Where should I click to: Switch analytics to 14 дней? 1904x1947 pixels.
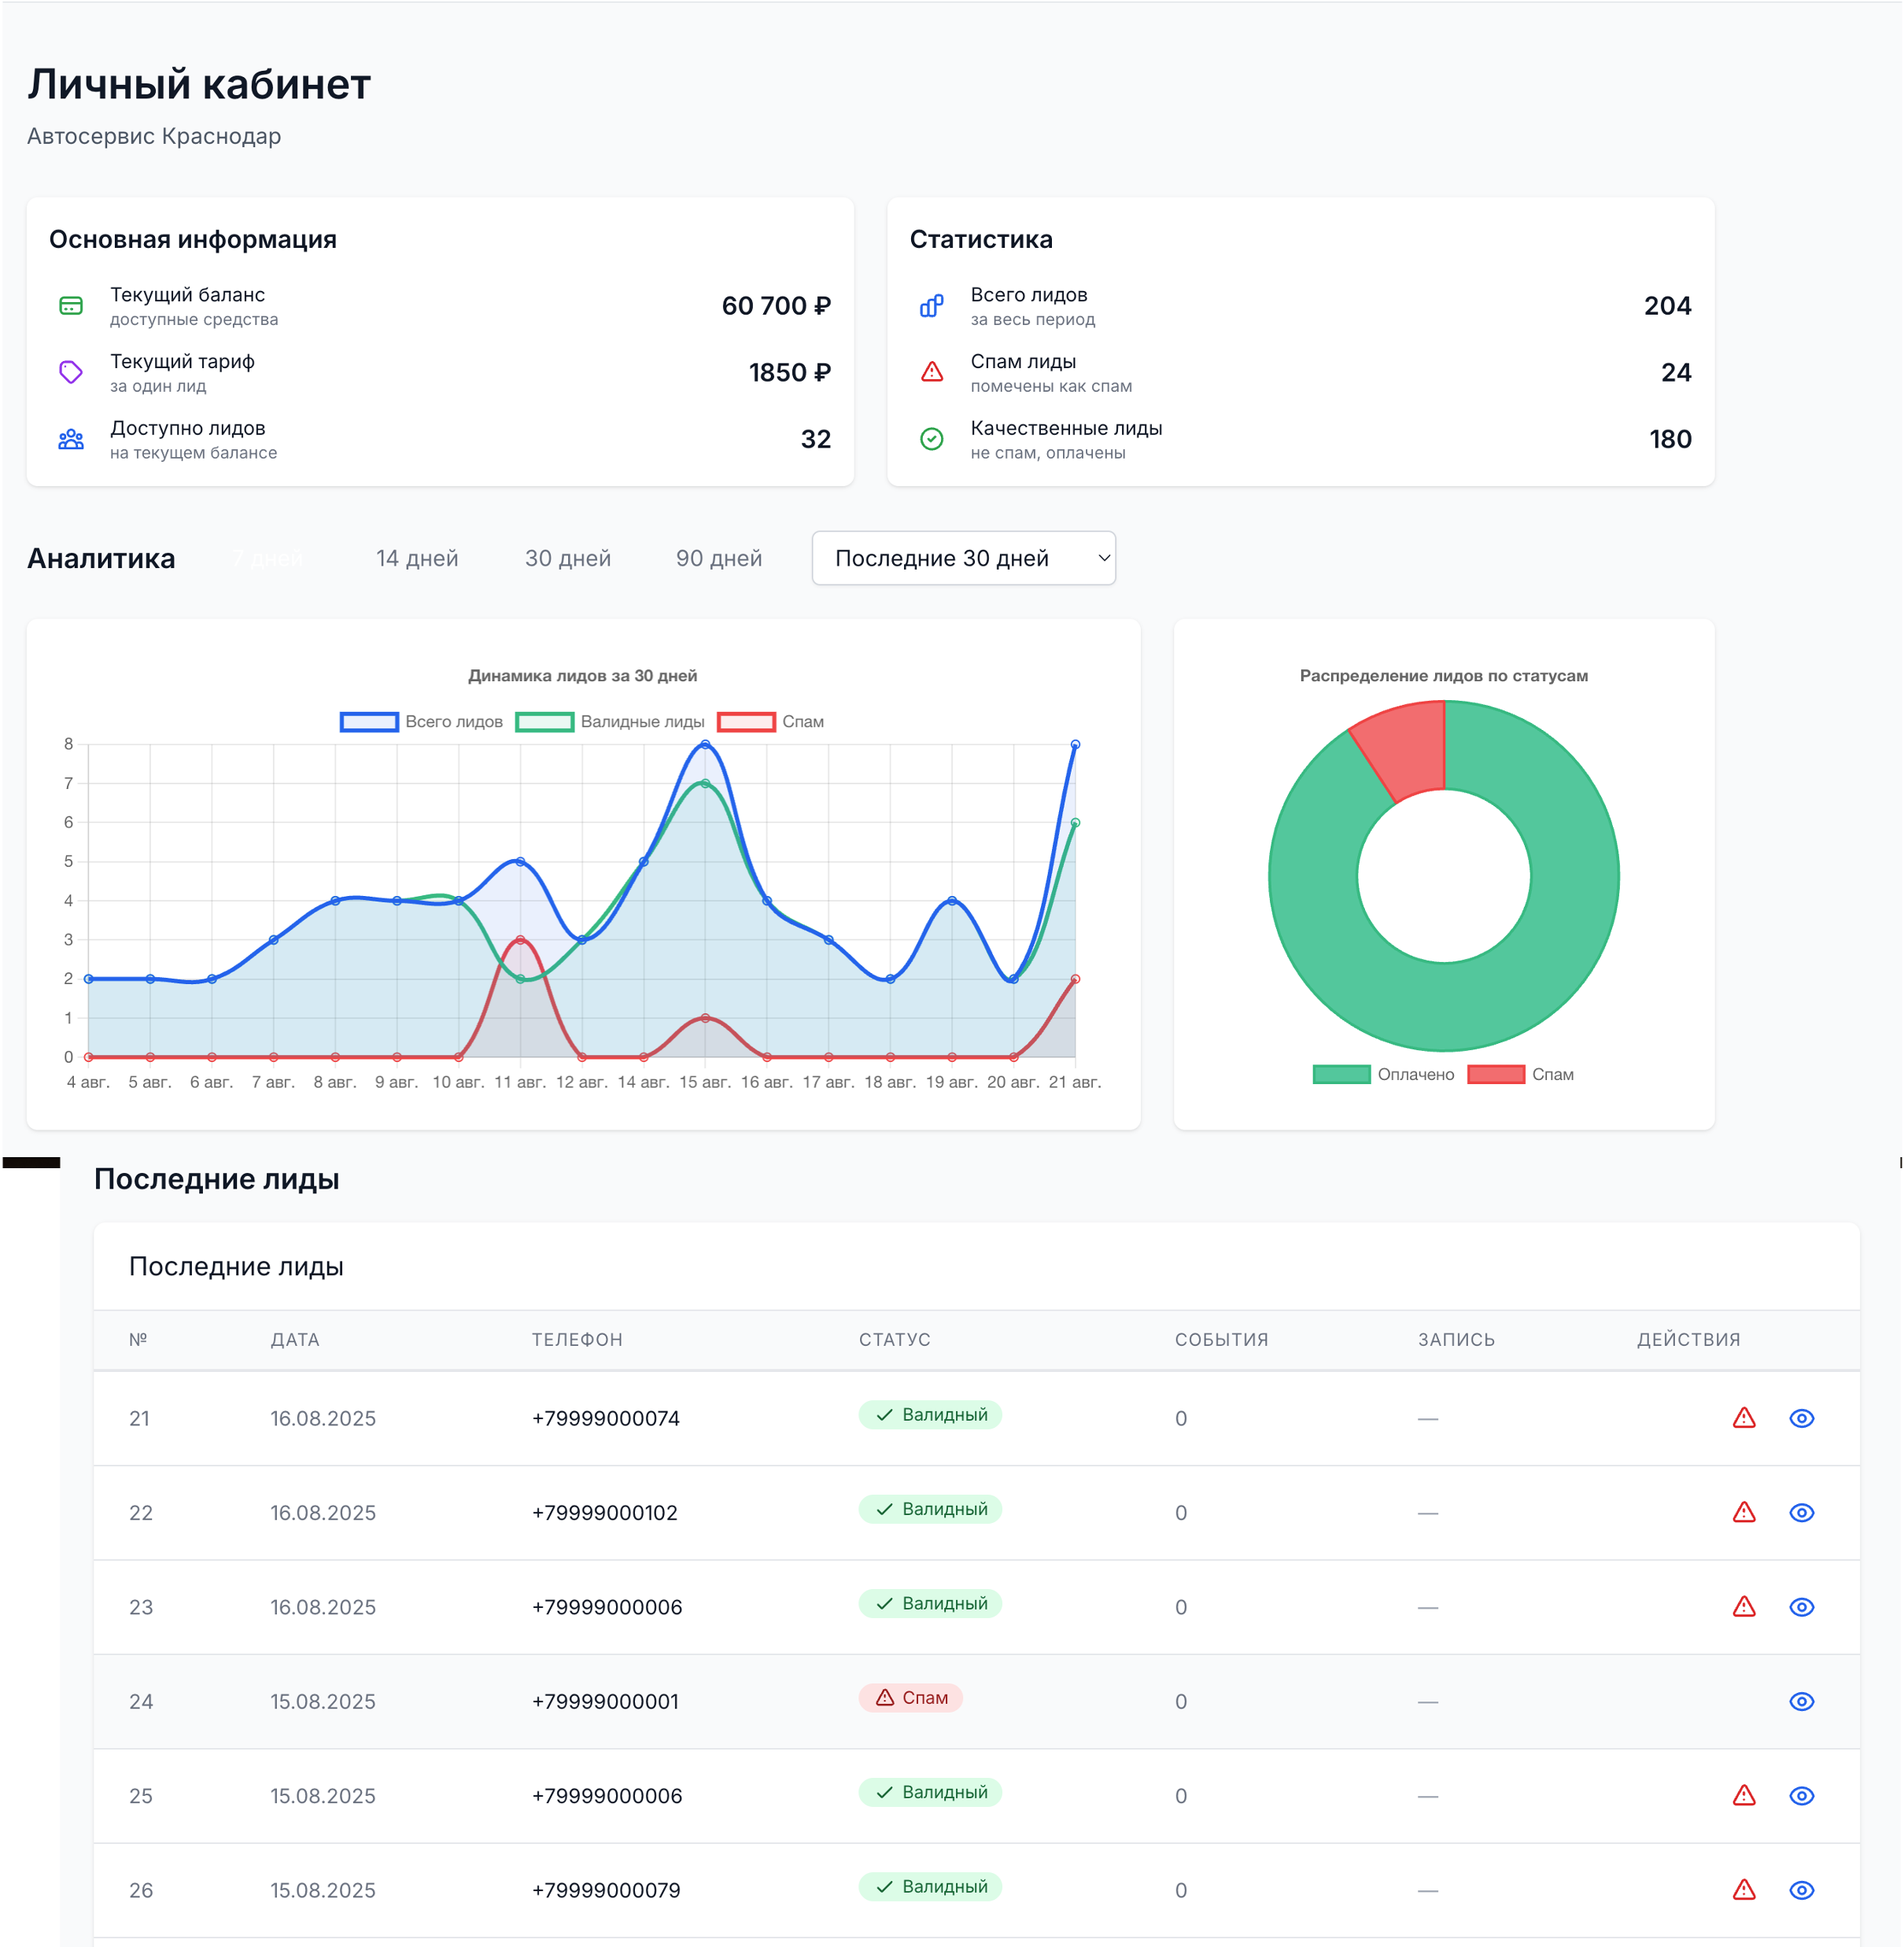pyautogui.click(x=417, y=558)
